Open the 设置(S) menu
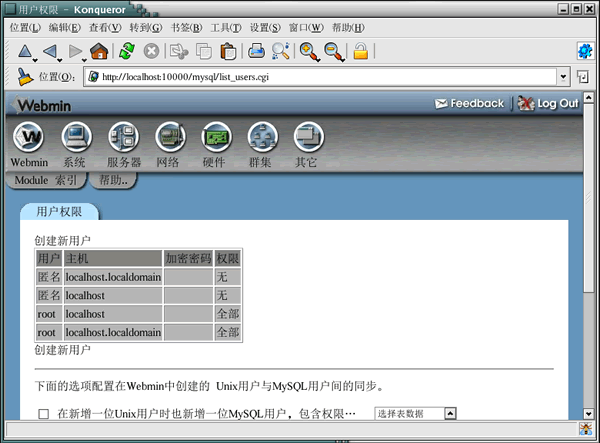This screenshot has height=443, width=600. coord(265,28)
